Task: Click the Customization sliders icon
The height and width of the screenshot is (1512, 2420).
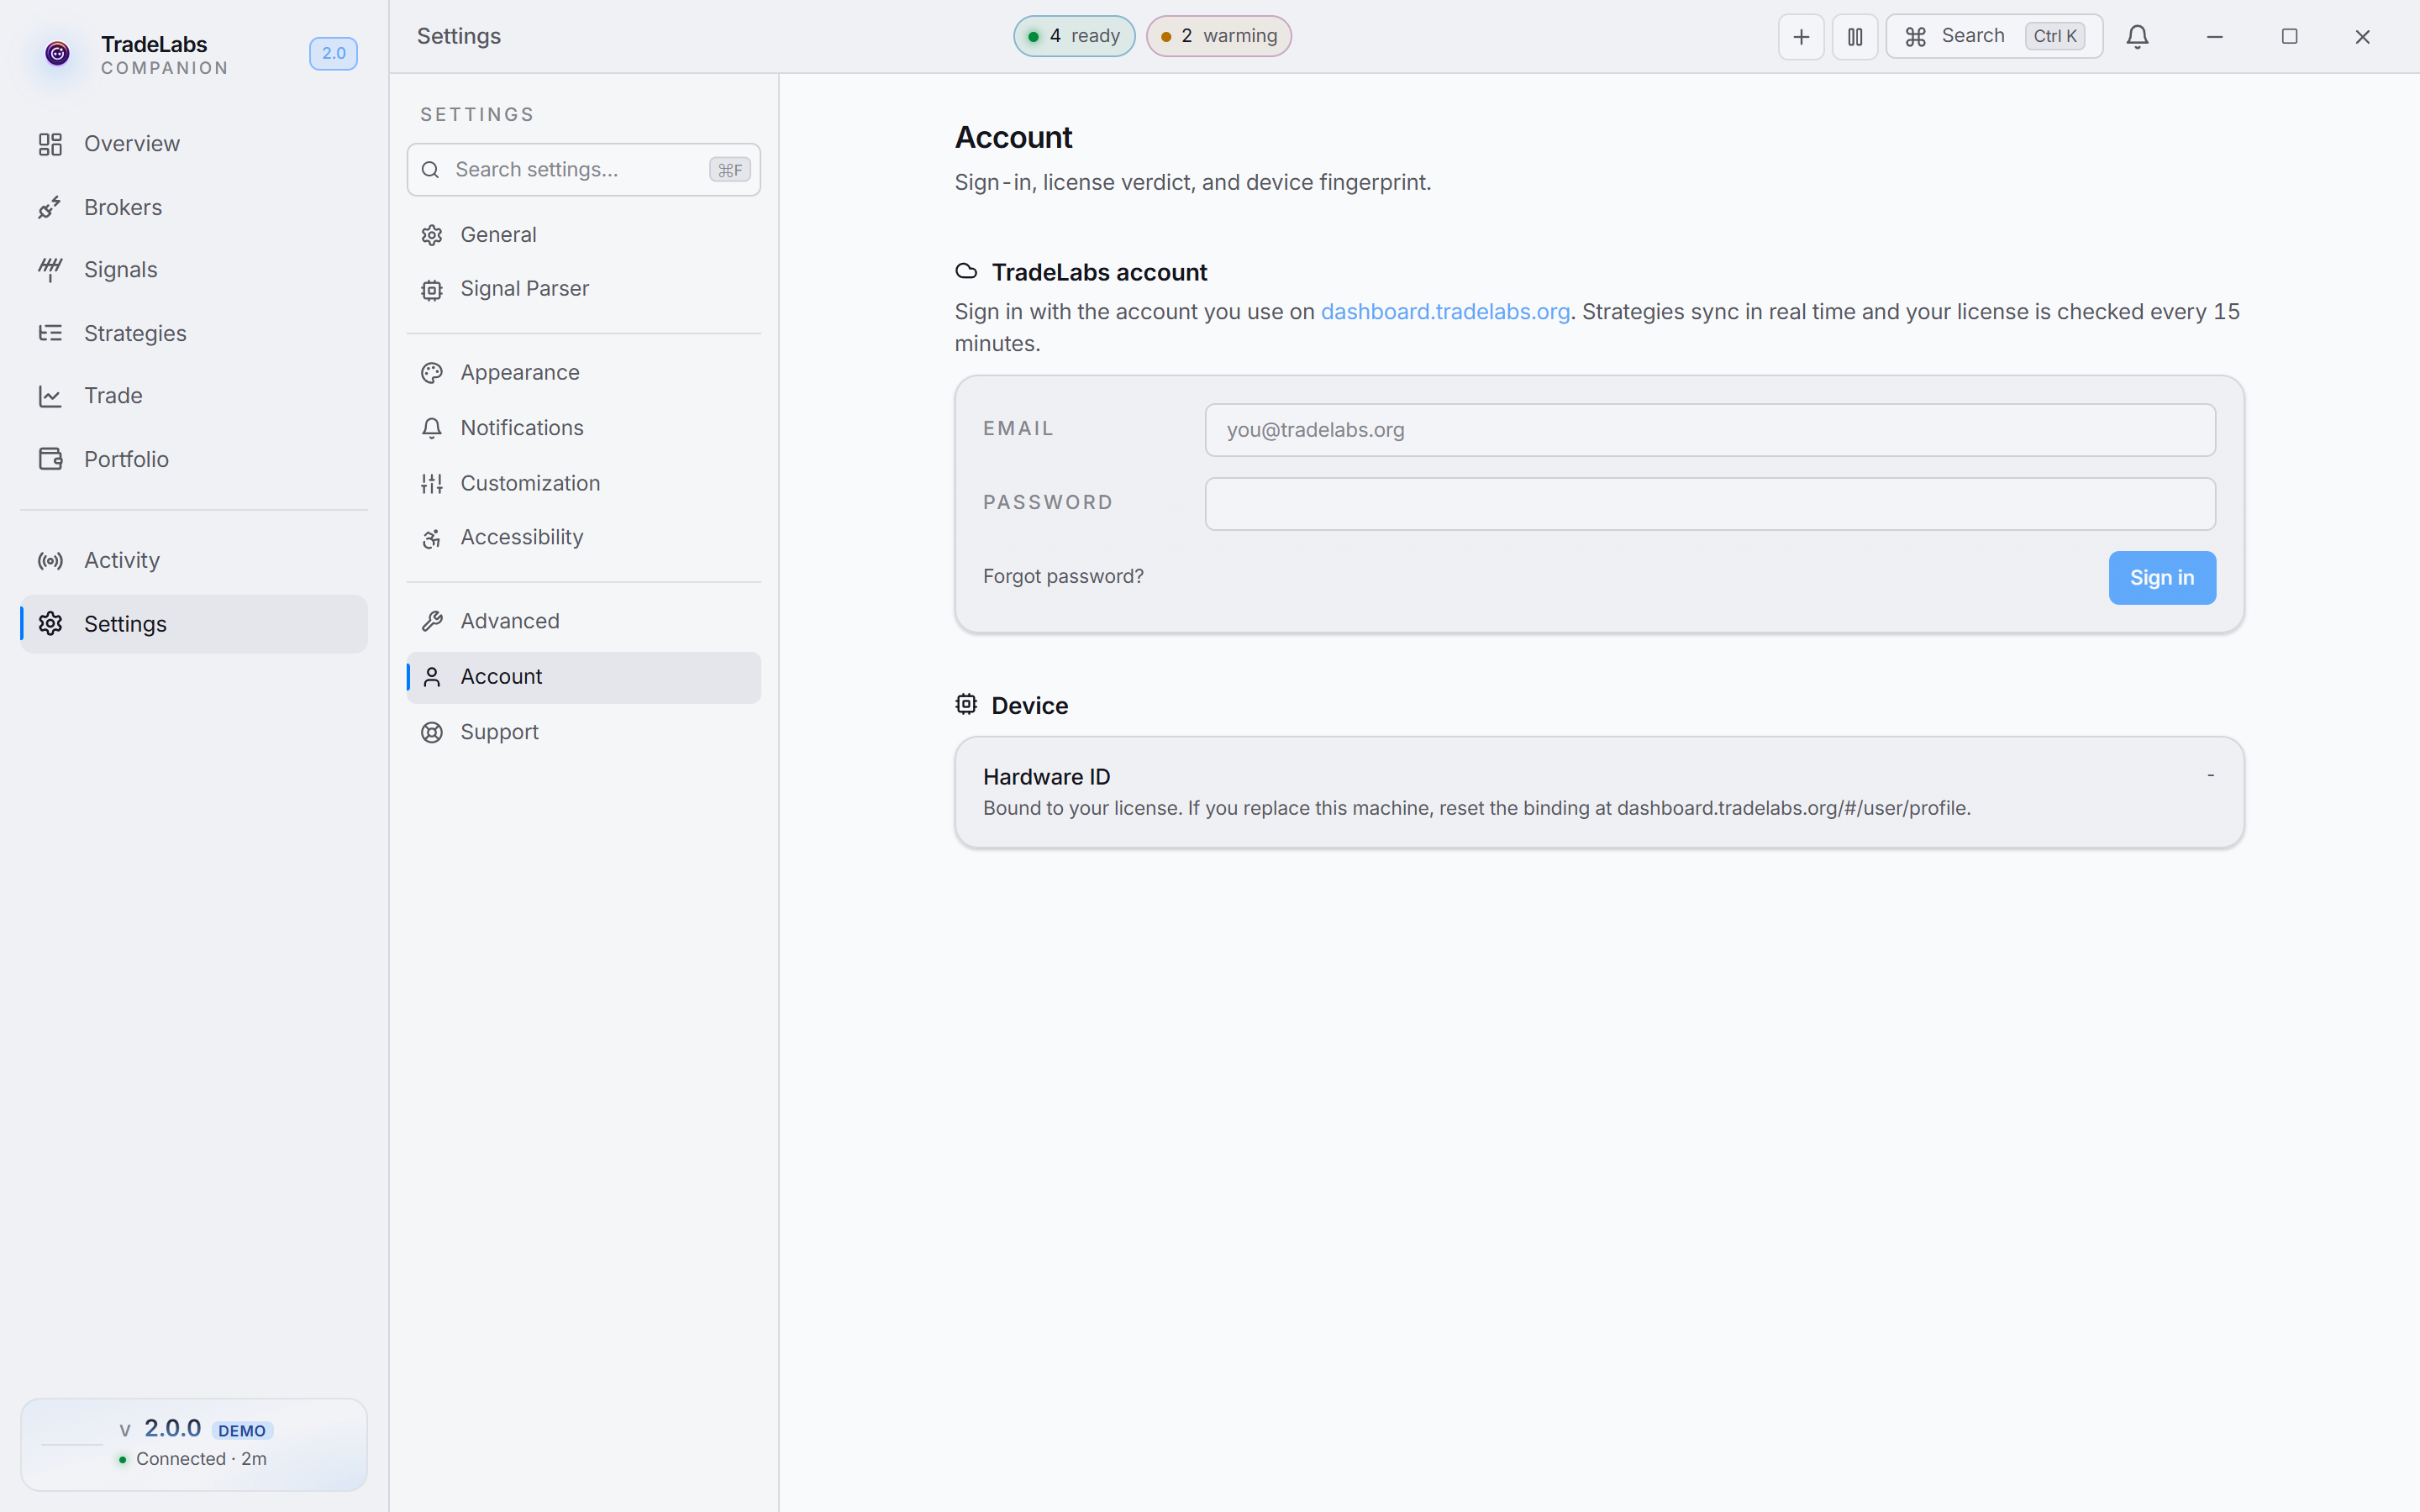Action: click(432, 484)
